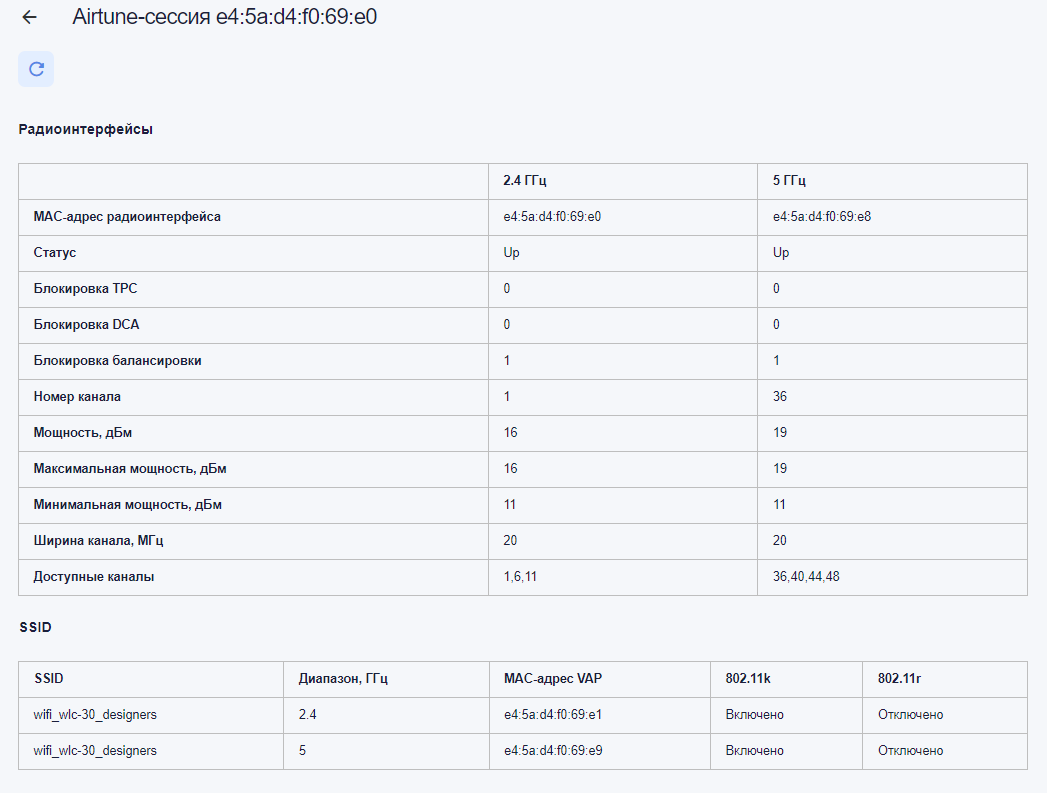This screenshot has height=793, width=1047.
Task: Click available channels 1,6,11 cell
Action: [520, 577]
